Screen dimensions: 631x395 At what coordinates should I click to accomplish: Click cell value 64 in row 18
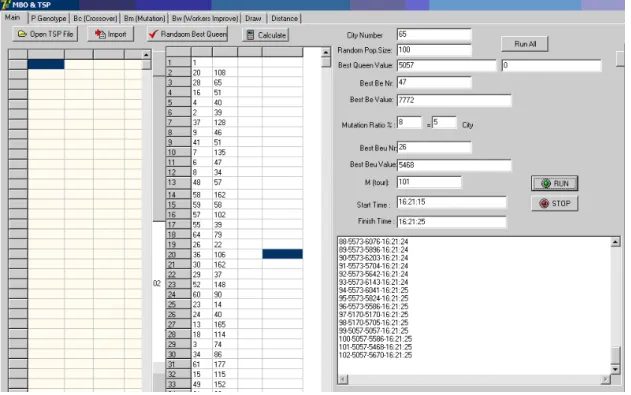pos(196,235)
